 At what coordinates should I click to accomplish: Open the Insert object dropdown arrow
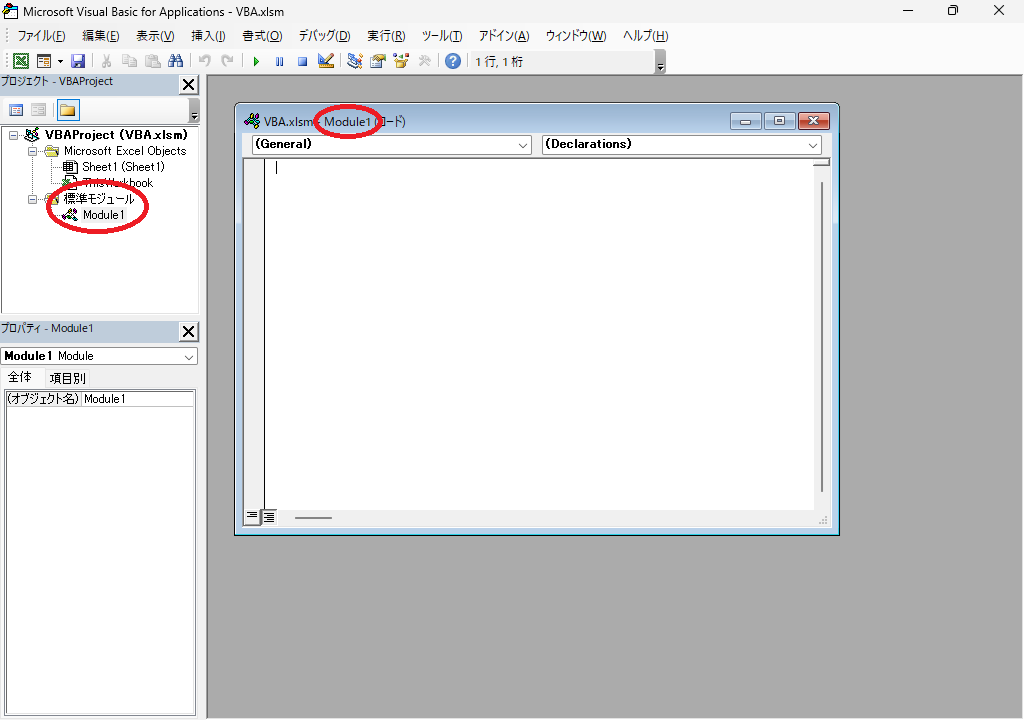point(60,61)
